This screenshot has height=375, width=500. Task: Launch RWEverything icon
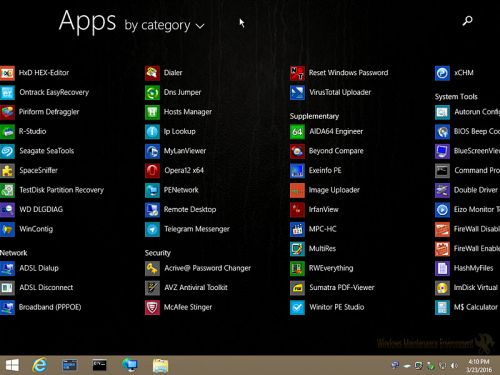297,268
